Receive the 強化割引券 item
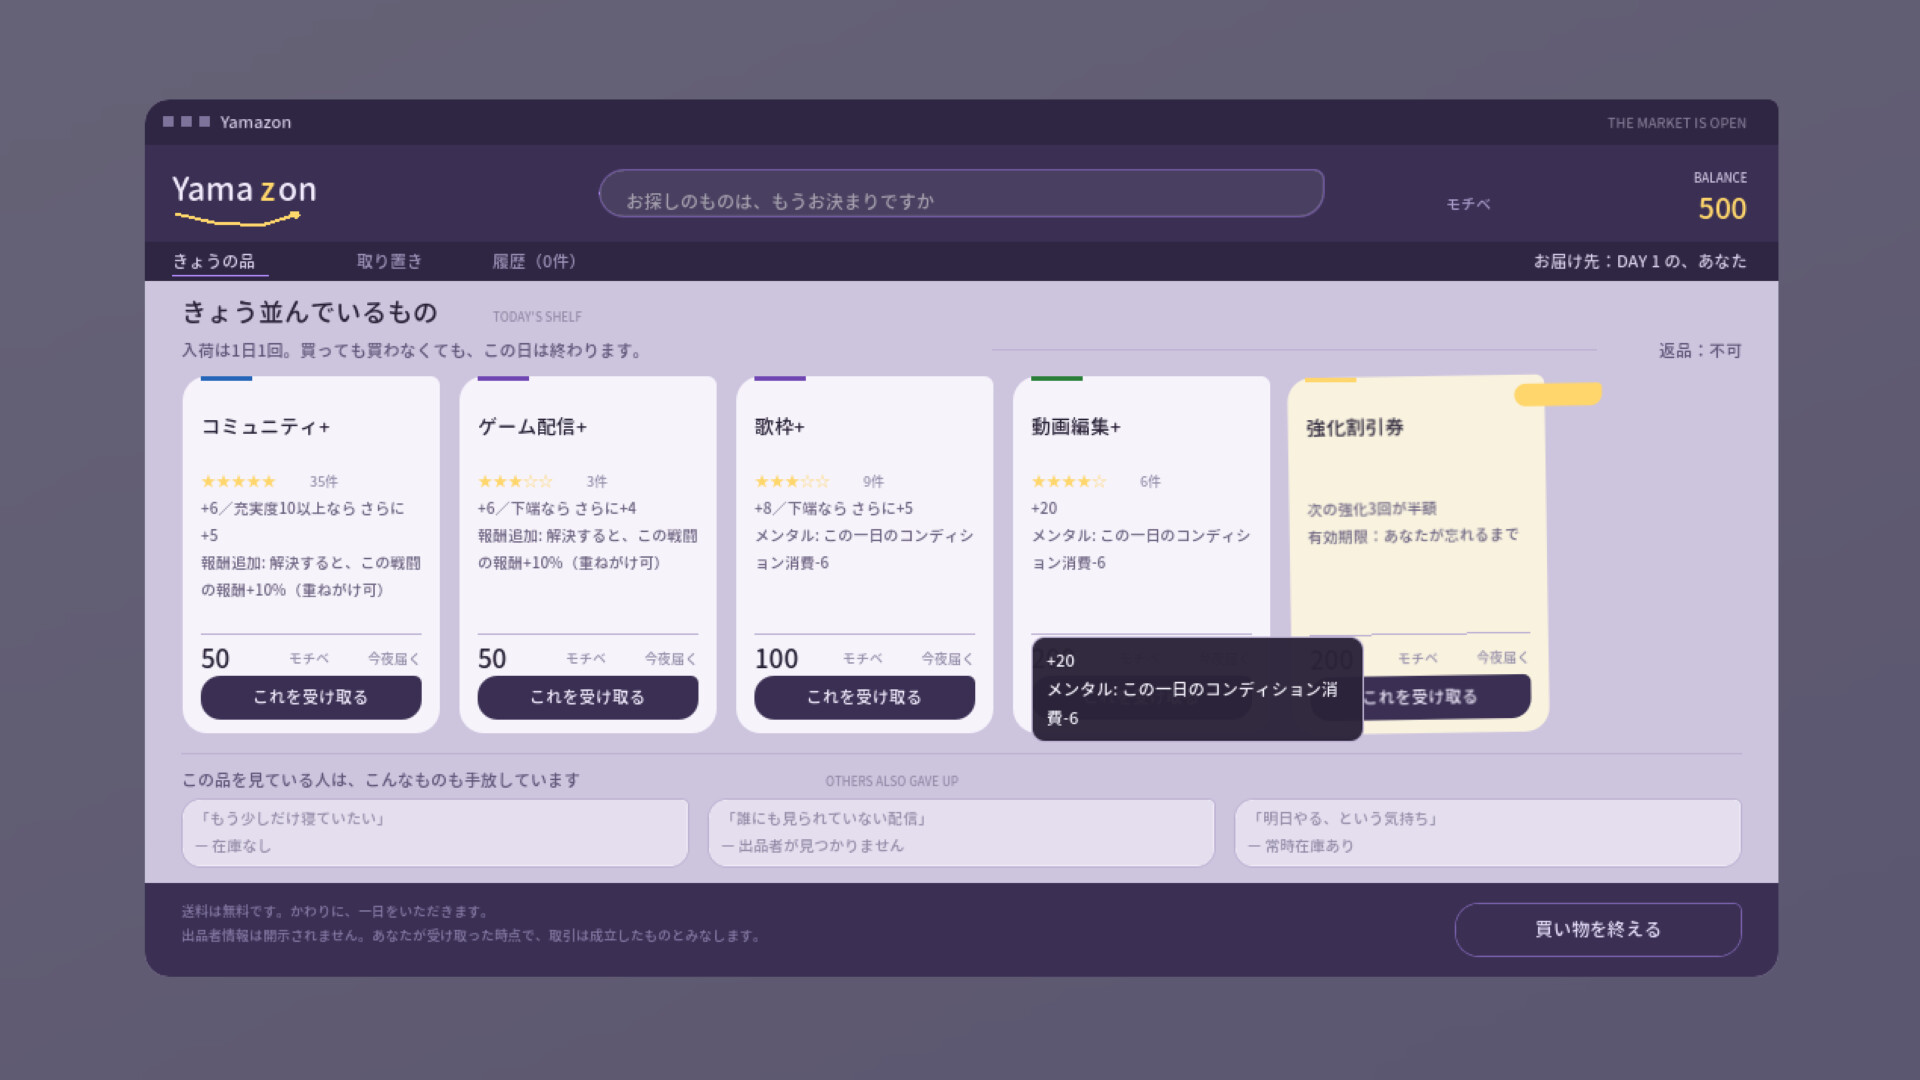The width and height of the screenshot is (1920, 1080). [1446, 696]
